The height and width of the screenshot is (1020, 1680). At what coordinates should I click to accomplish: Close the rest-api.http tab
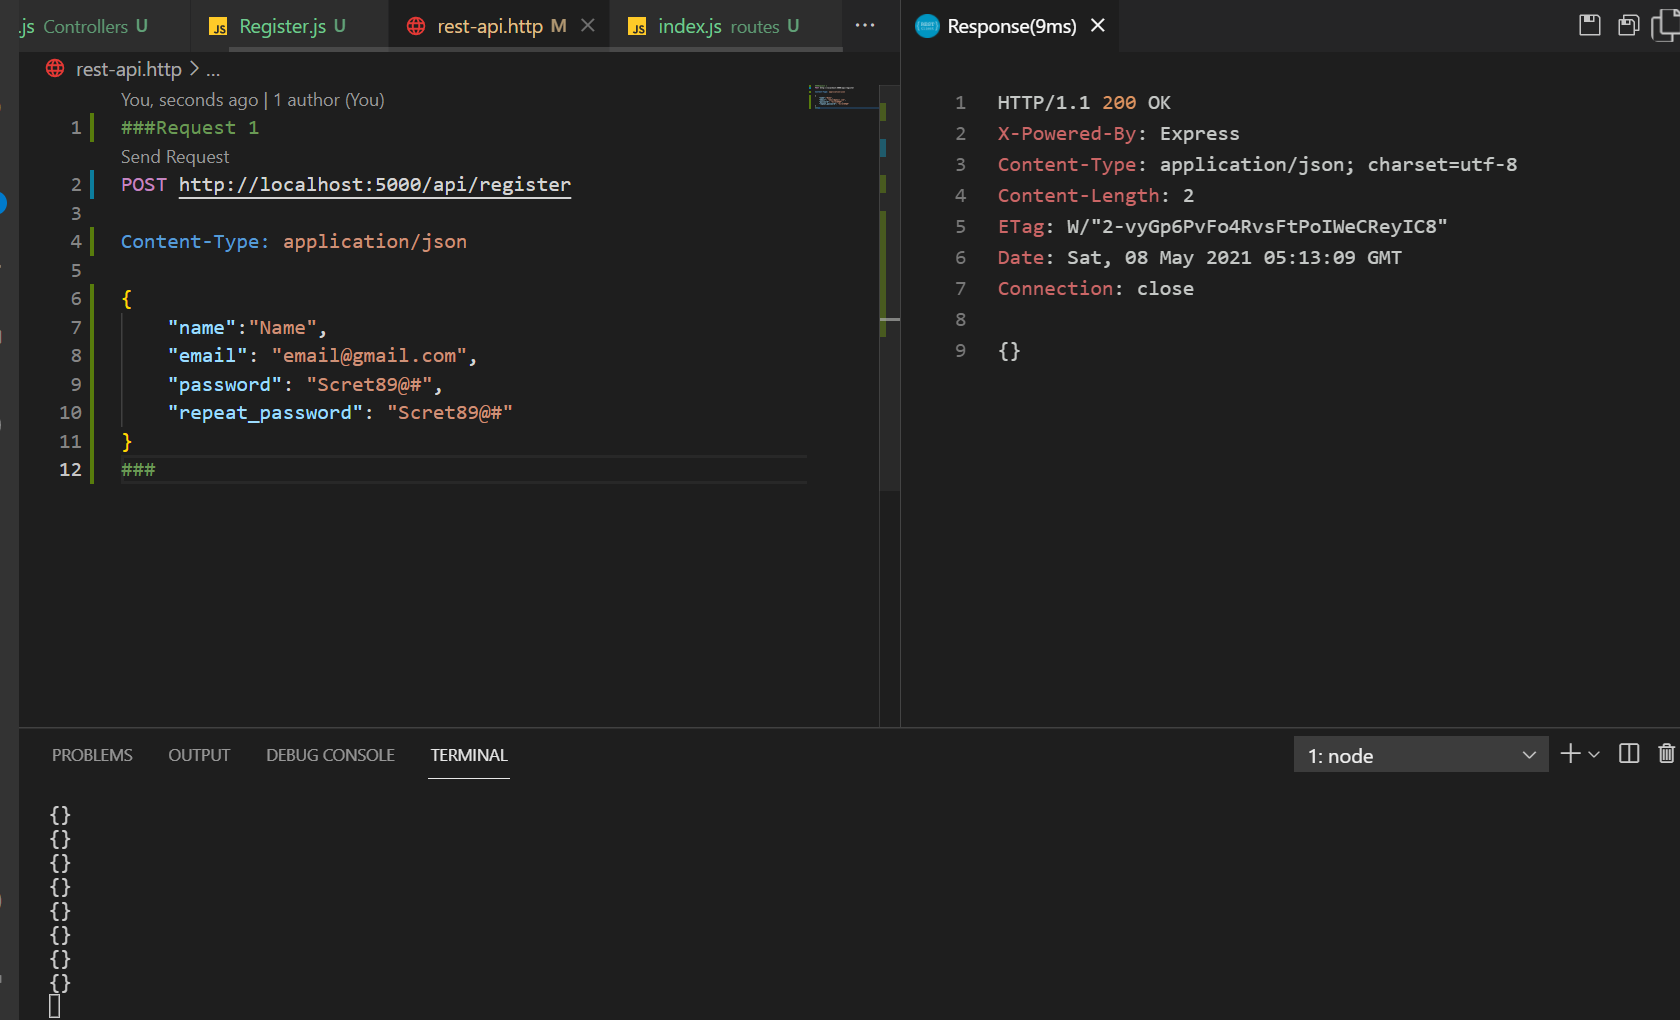click(x=588, y=26)
